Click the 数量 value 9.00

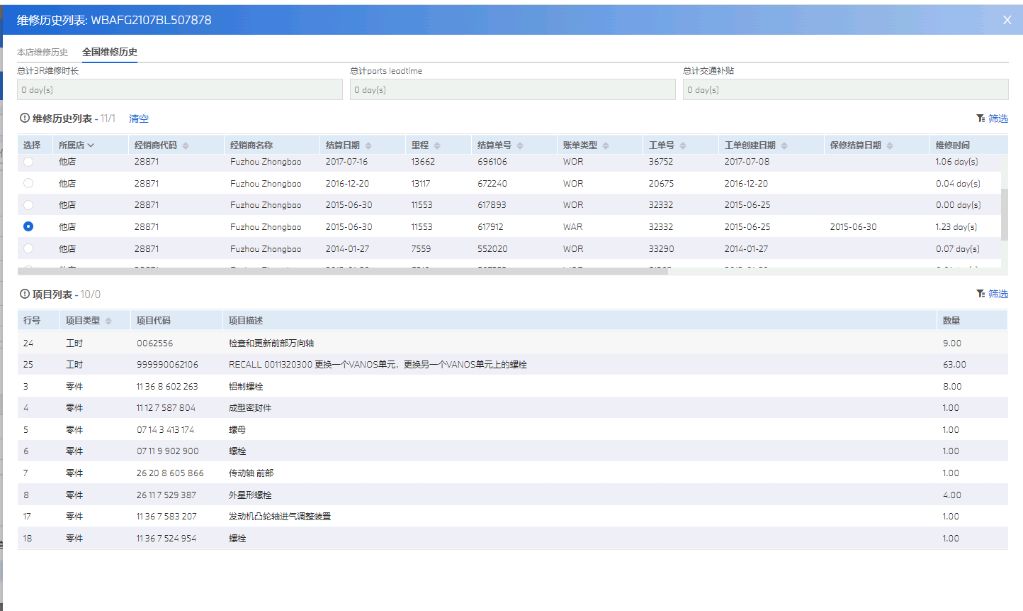click(952, 343)
